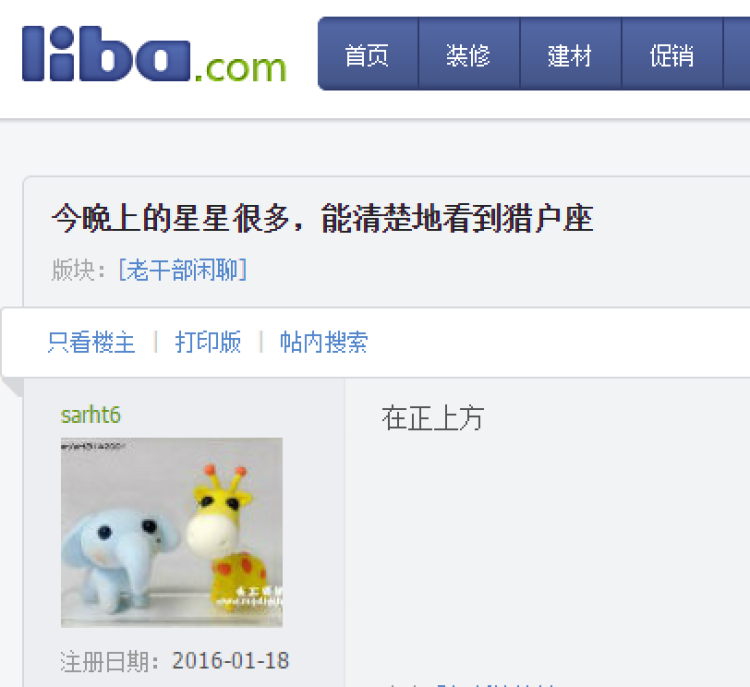Image resolution: width=750 pixels, height=687 pixels.
Task: Click the liba.com logo
Action: point(154,55)
